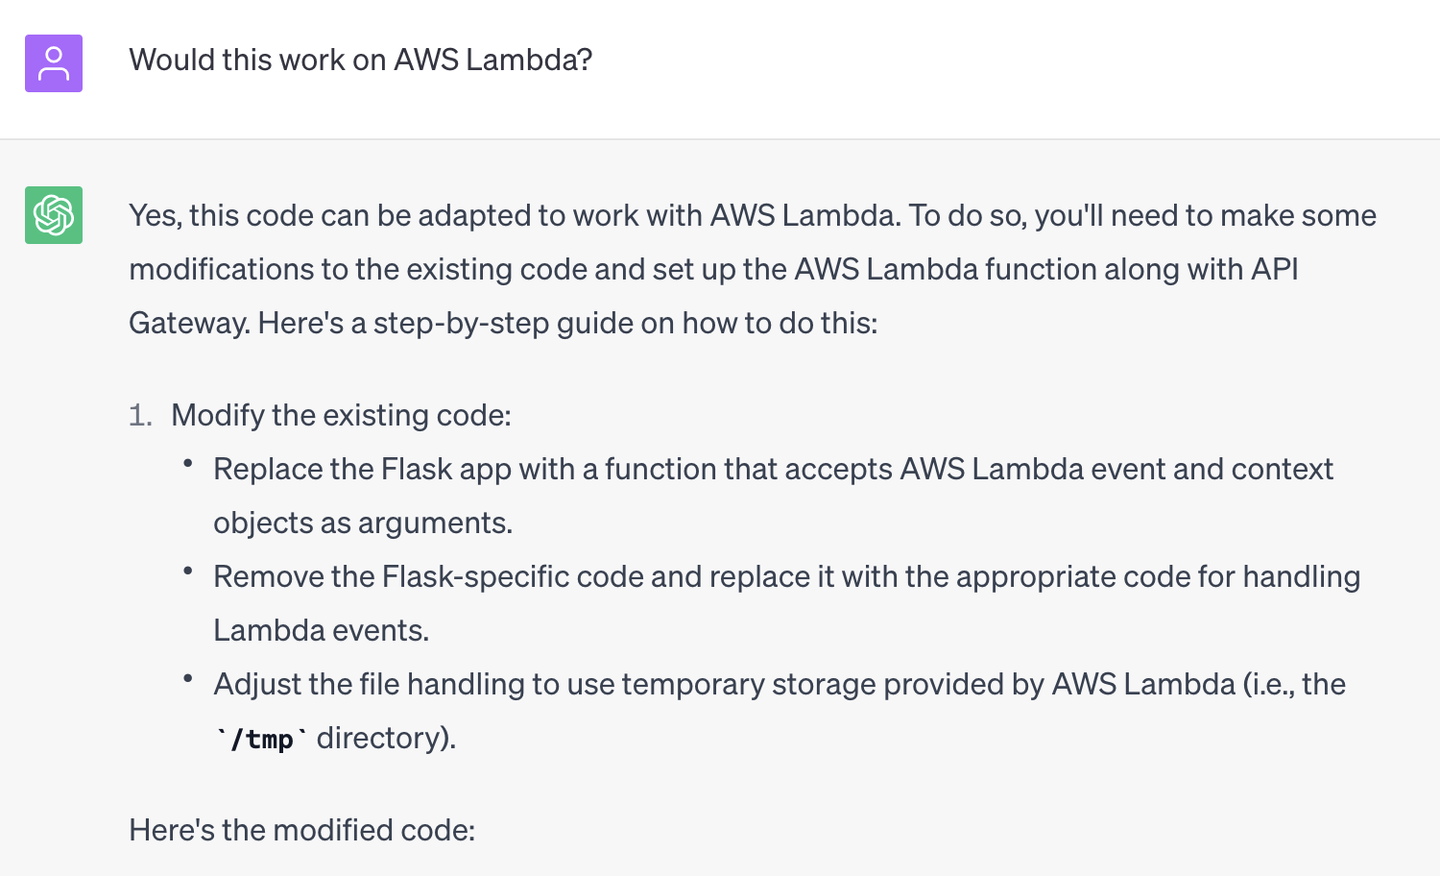Click the divider line between the two messages

tap(720, 139)
